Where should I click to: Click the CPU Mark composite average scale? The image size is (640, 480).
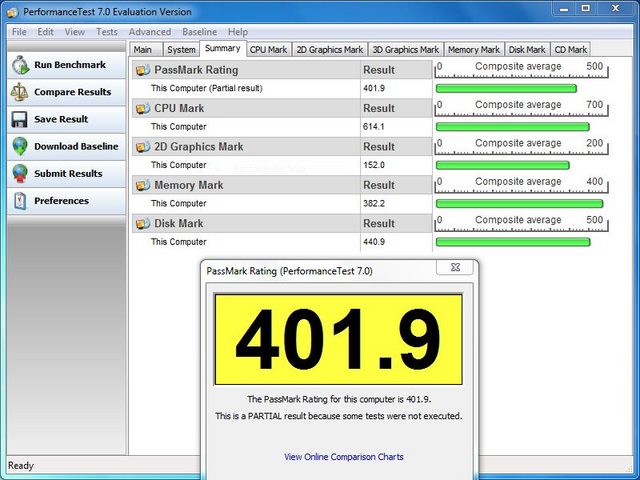point(521,108)
